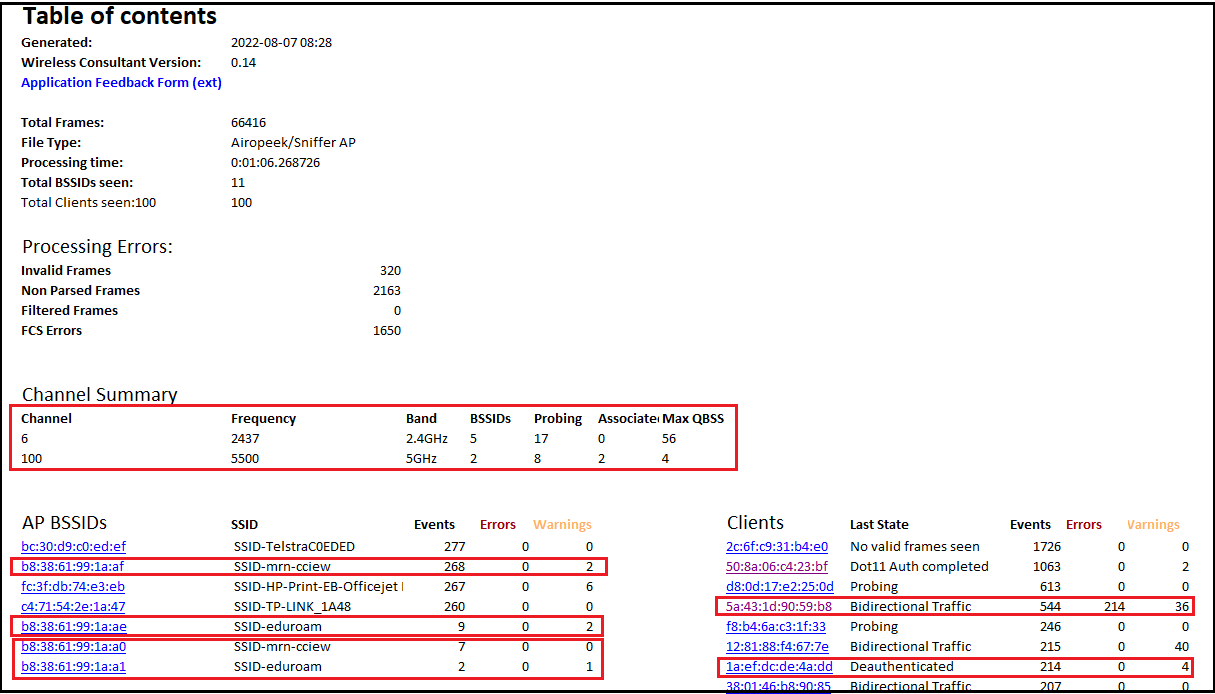
Task: Select the FCS Errors value 1650
Action: pyautogui.click(x=386, y=330)
